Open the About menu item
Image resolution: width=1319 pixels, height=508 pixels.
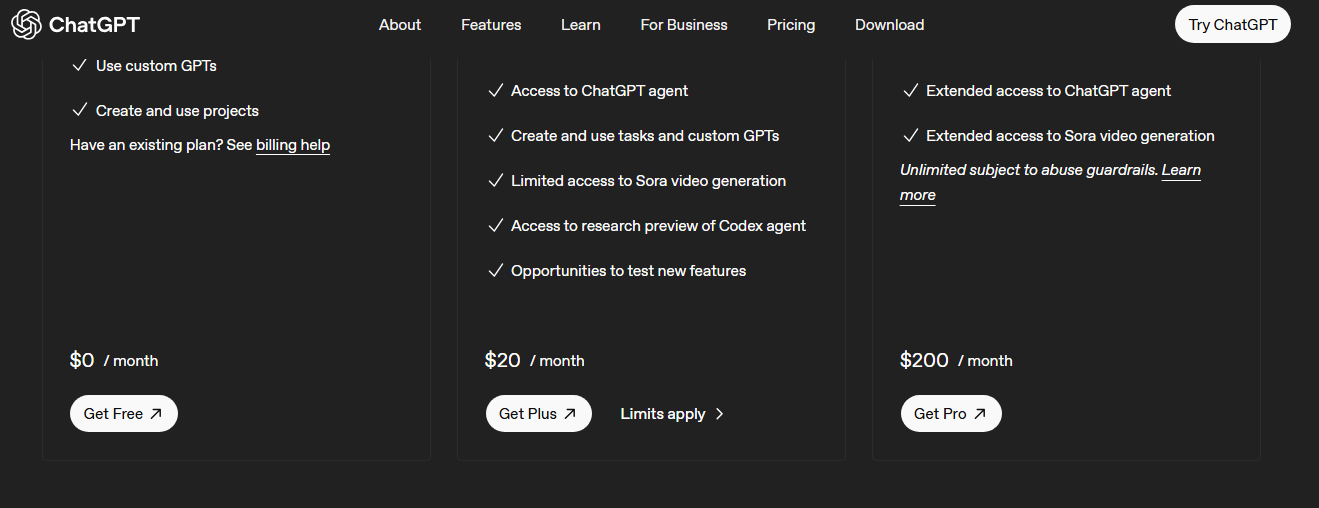(400, 25)
